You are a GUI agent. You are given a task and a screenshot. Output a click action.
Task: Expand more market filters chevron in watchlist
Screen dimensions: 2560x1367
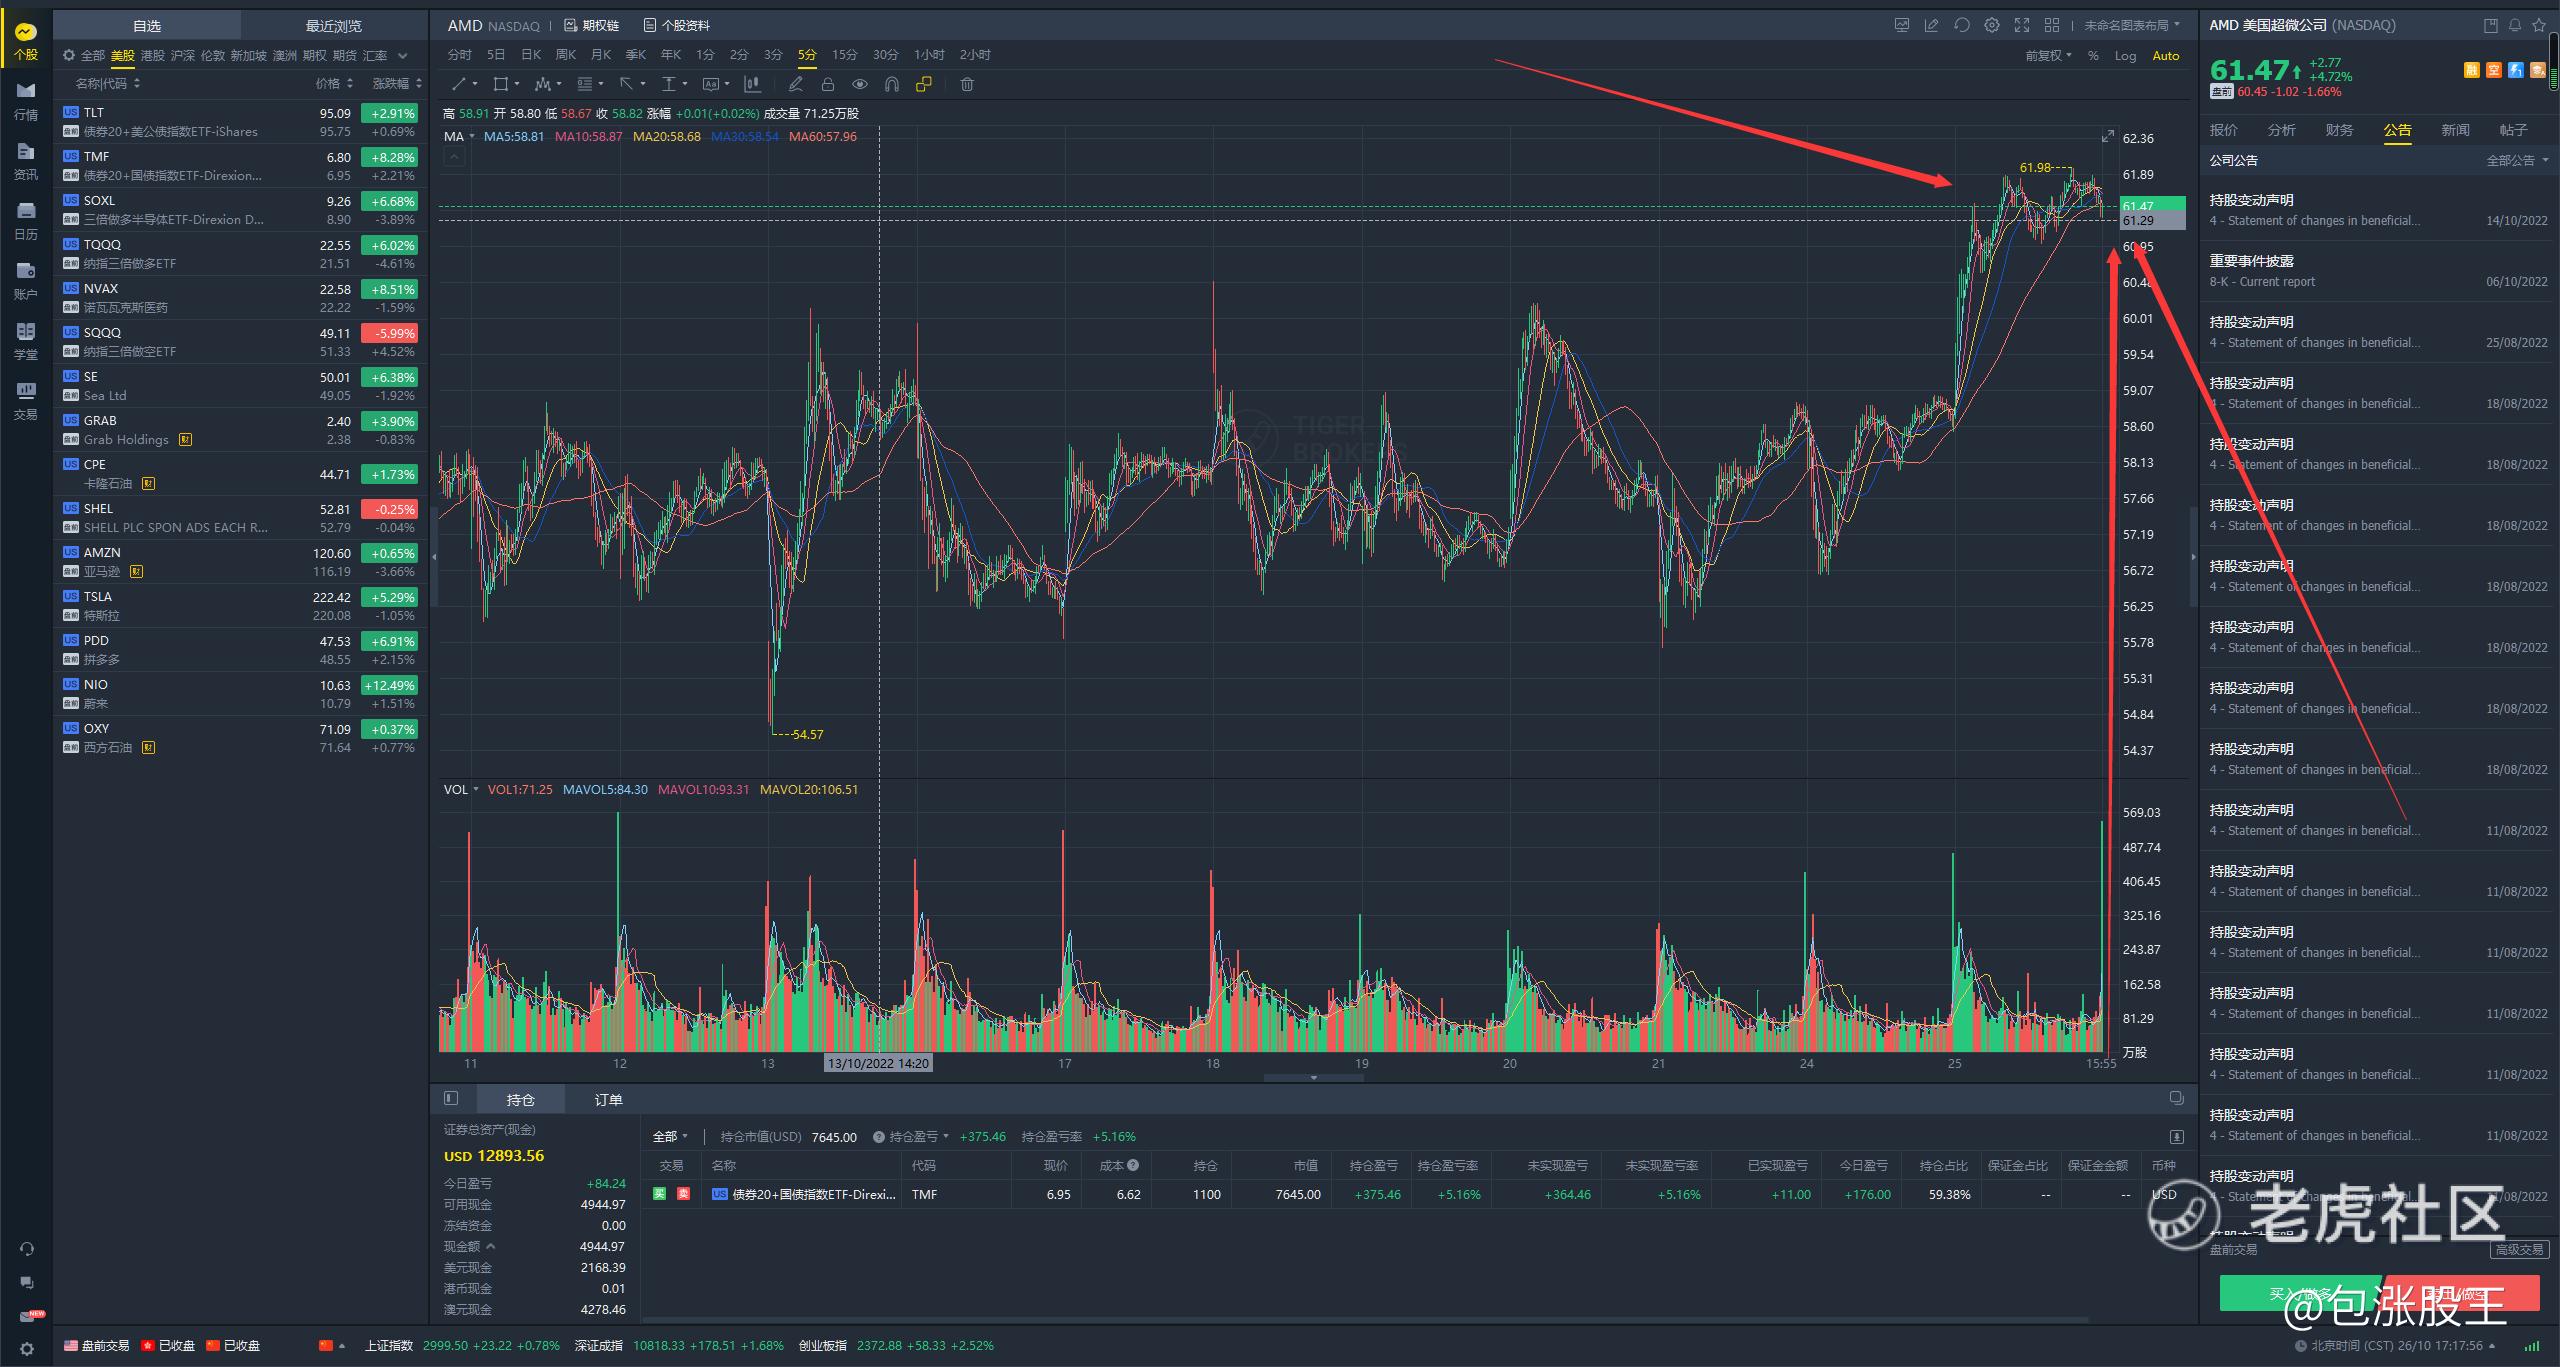(x=403, y=56)
